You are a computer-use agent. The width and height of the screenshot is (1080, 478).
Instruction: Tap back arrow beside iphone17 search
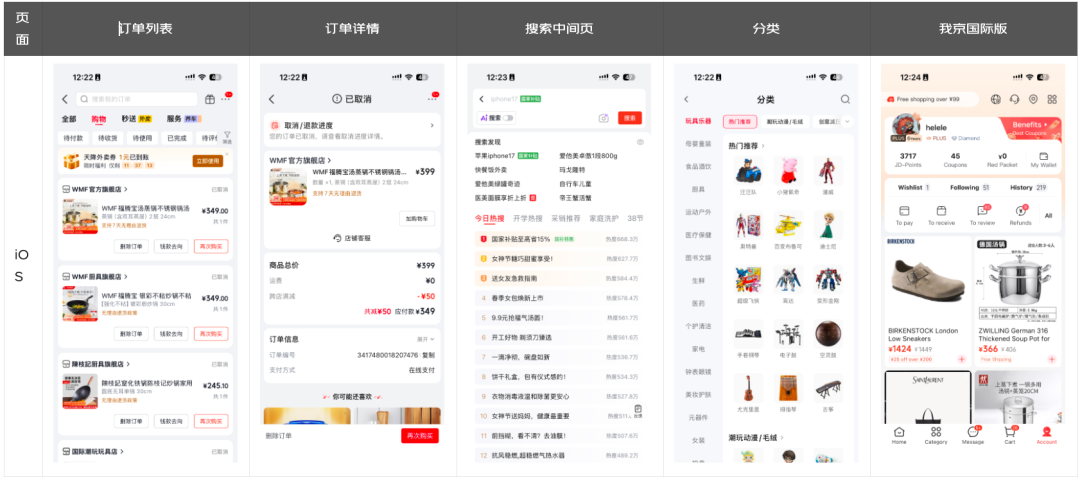(x=481, y=99)
